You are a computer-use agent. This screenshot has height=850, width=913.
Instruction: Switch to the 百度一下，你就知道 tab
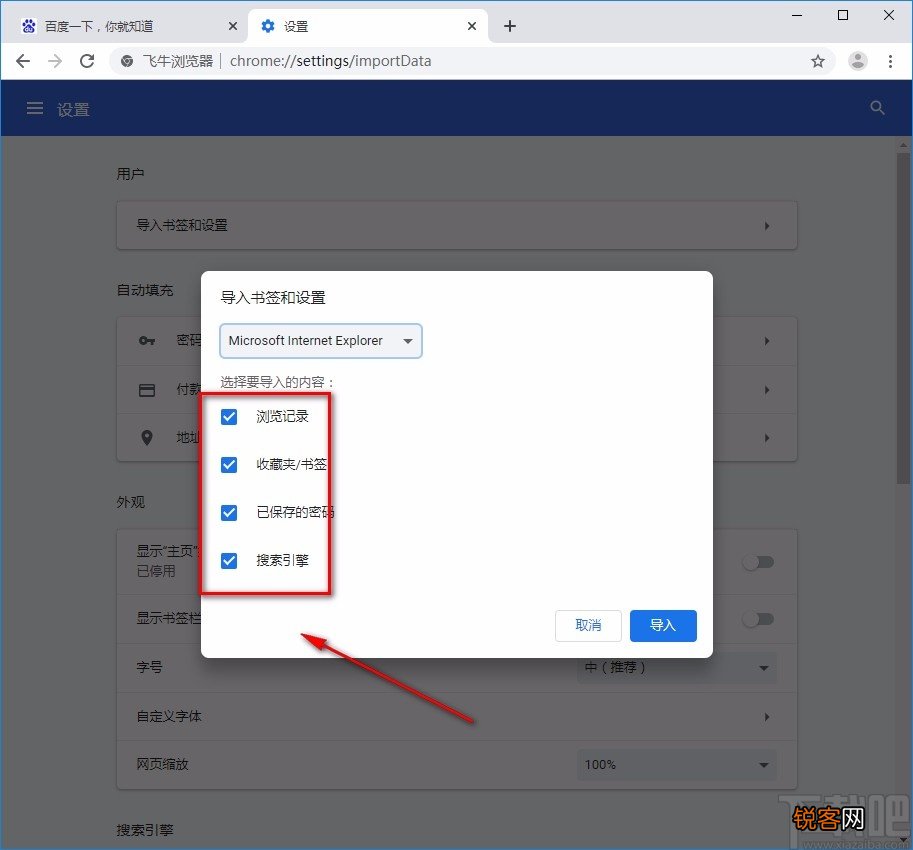click(125, 26)
